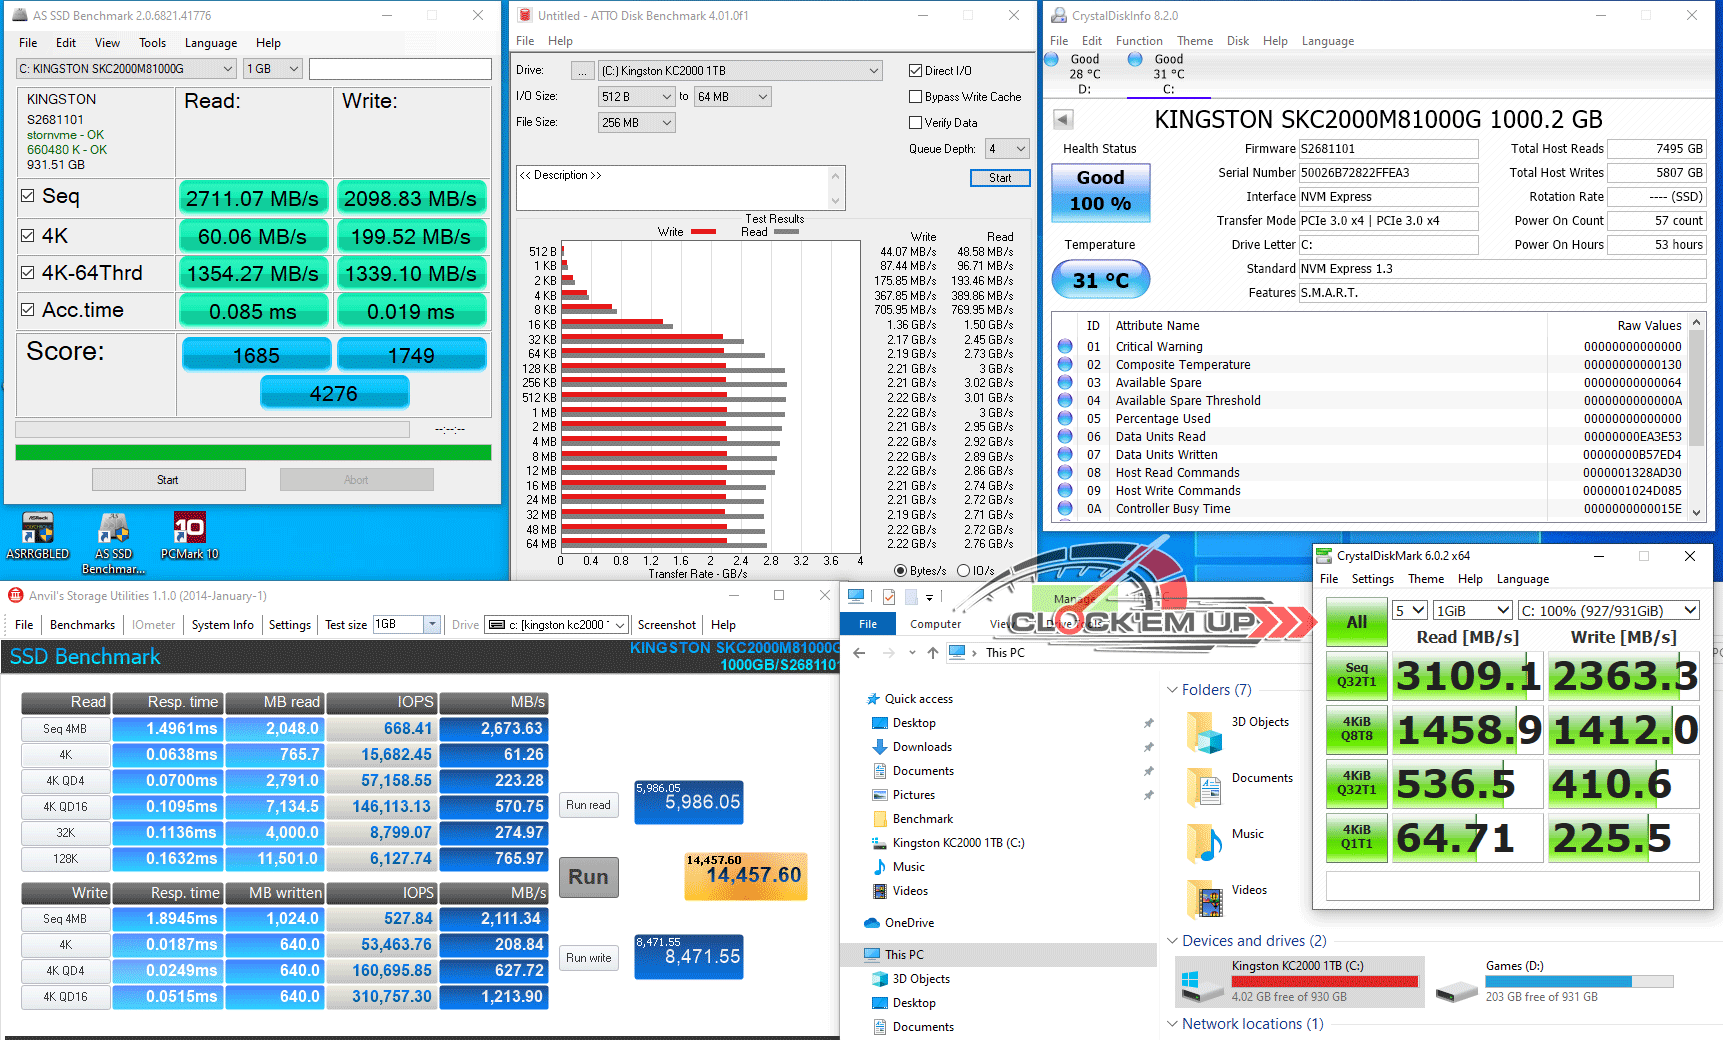1723x1040 pixels.
Task: Click the previous disk arrow in CrystalDiskInfo
Action: [x=1063, y=120]
